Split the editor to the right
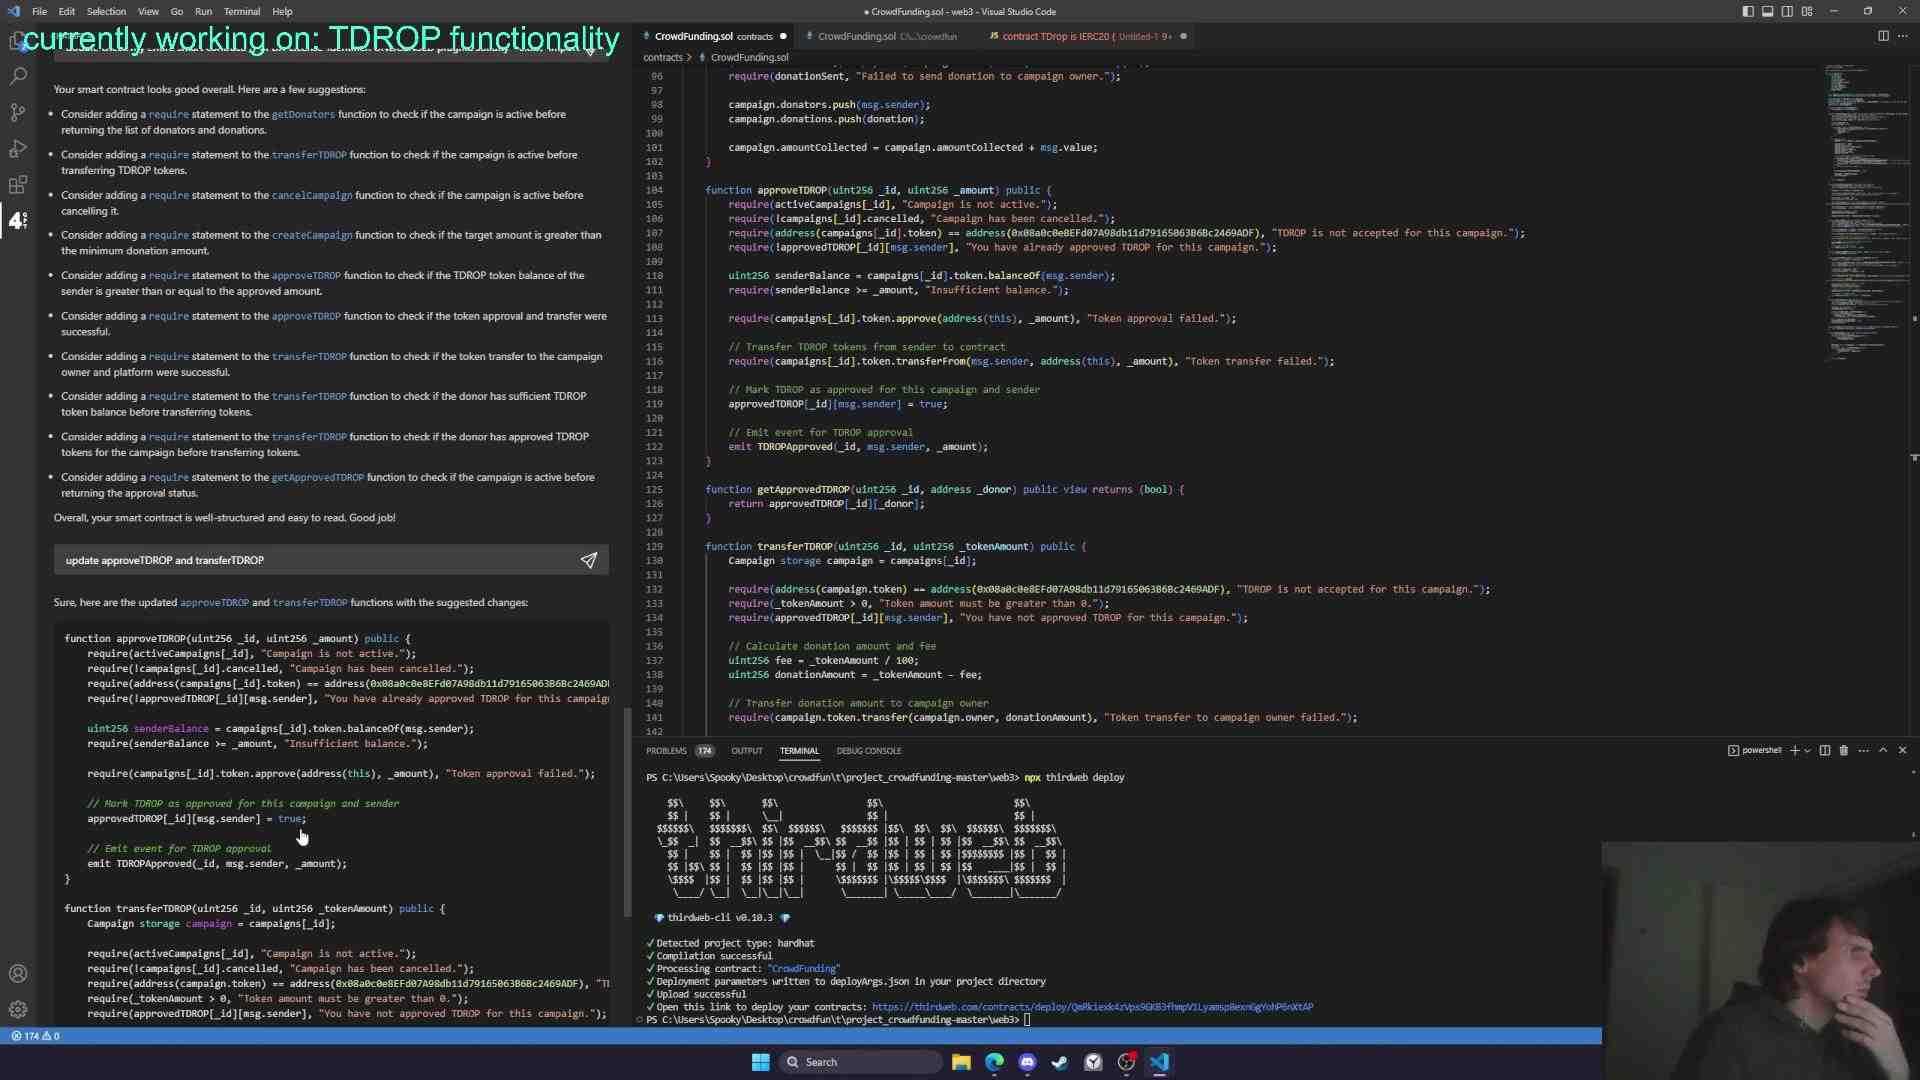The image size is (1920, 1080). coord(1883,36)
